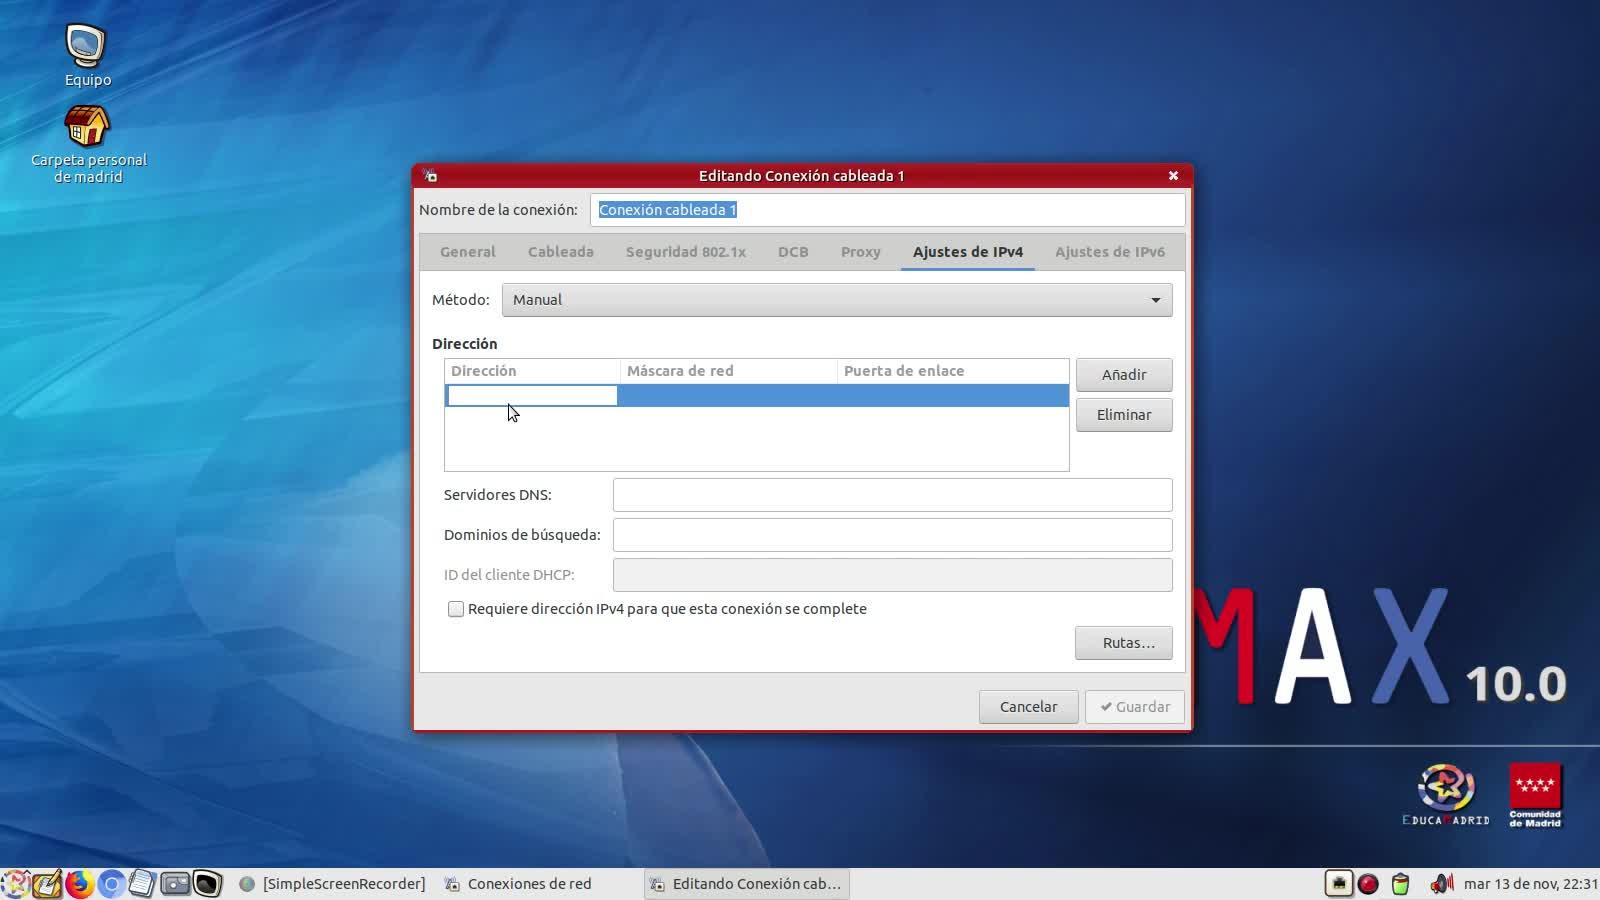Click the green trash bin tray icon
Image resolution: width=1600 pixels, height=900 pixels.
click(x=1400, y=884)
